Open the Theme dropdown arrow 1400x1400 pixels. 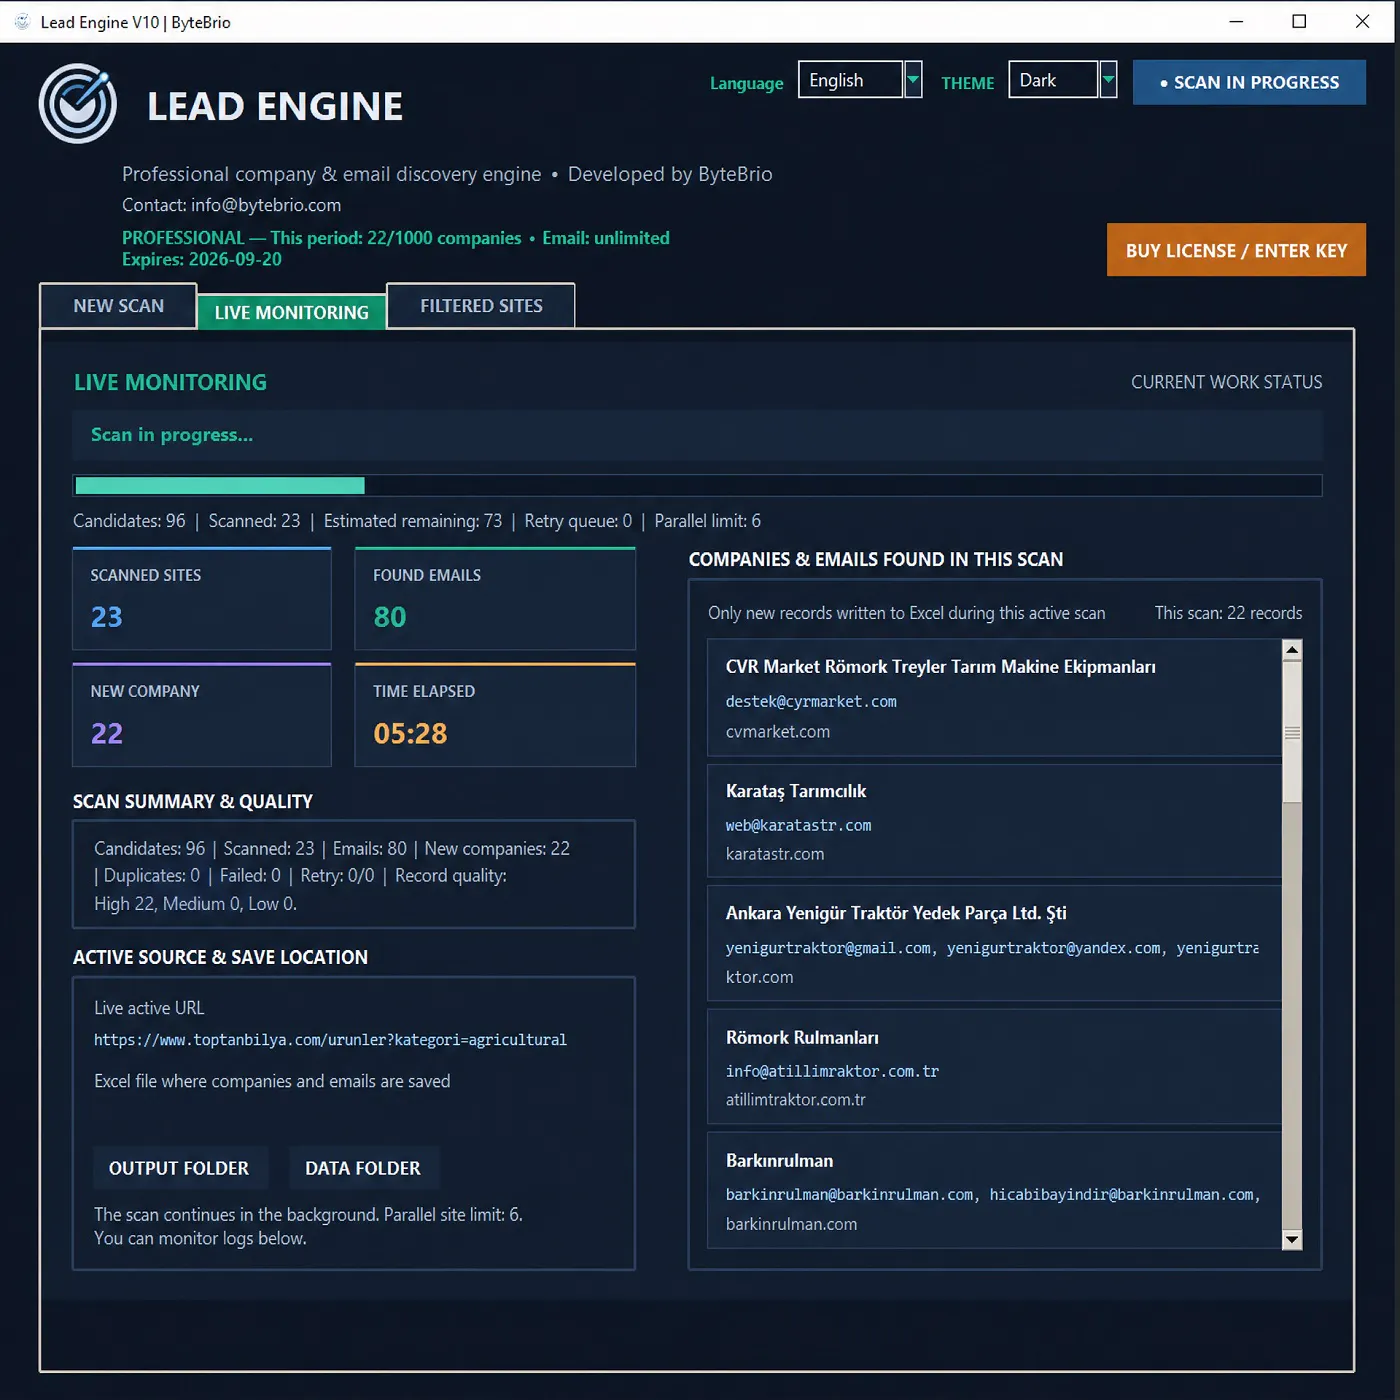point(1108,80)
